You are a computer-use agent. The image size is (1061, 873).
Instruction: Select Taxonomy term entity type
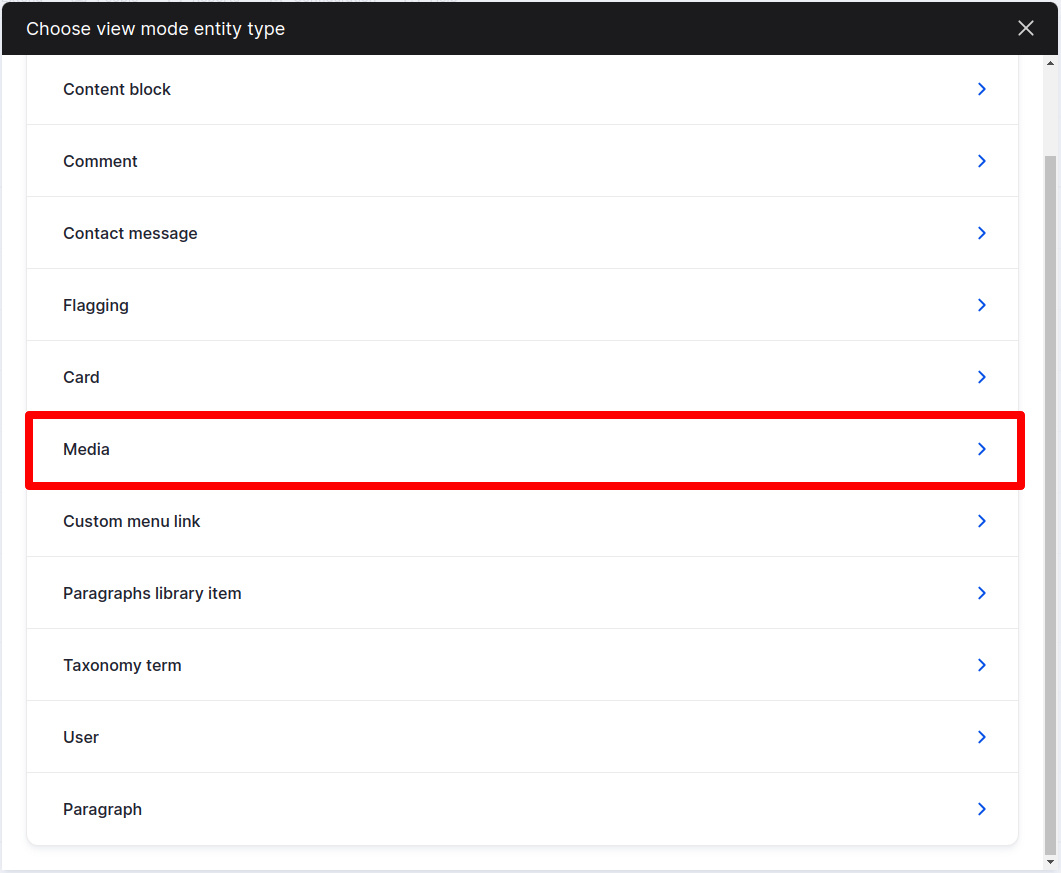(x=522, y=665)
